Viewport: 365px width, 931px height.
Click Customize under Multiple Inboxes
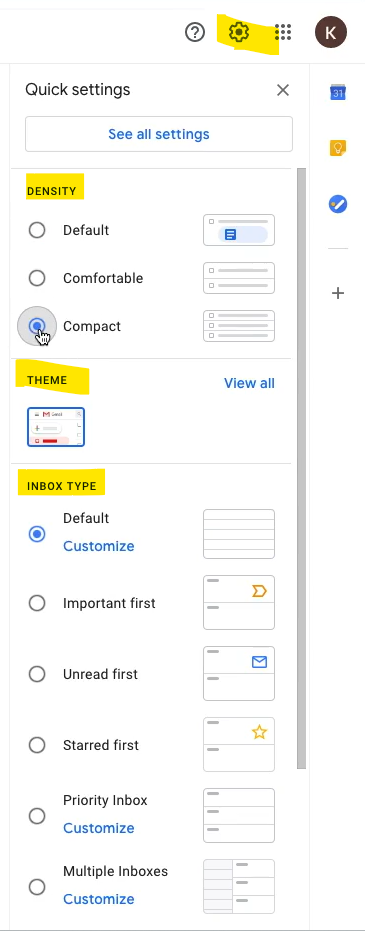tap(99, 899)
